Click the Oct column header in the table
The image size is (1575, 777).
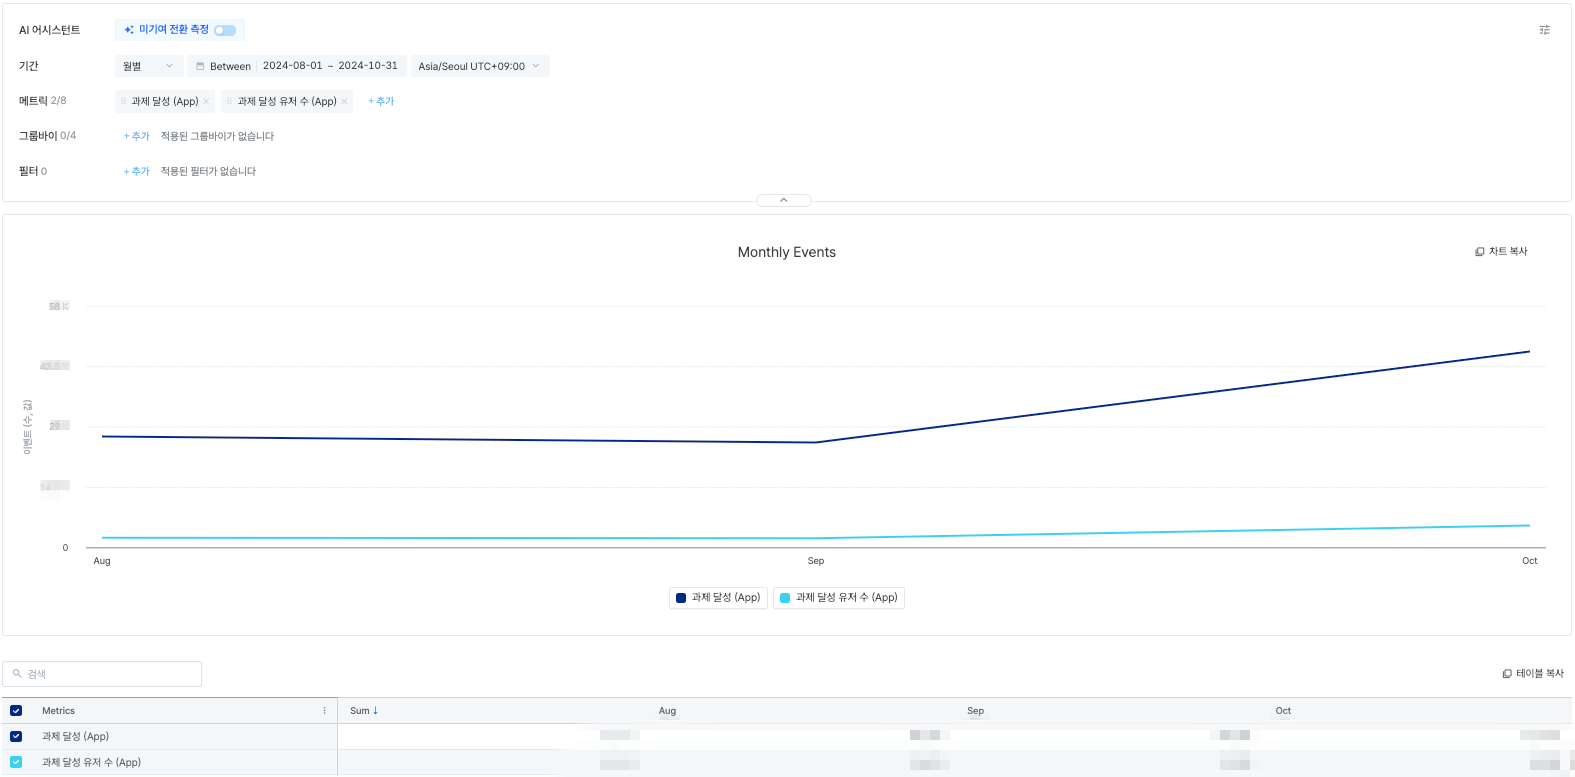click(x=1283, y=711)
